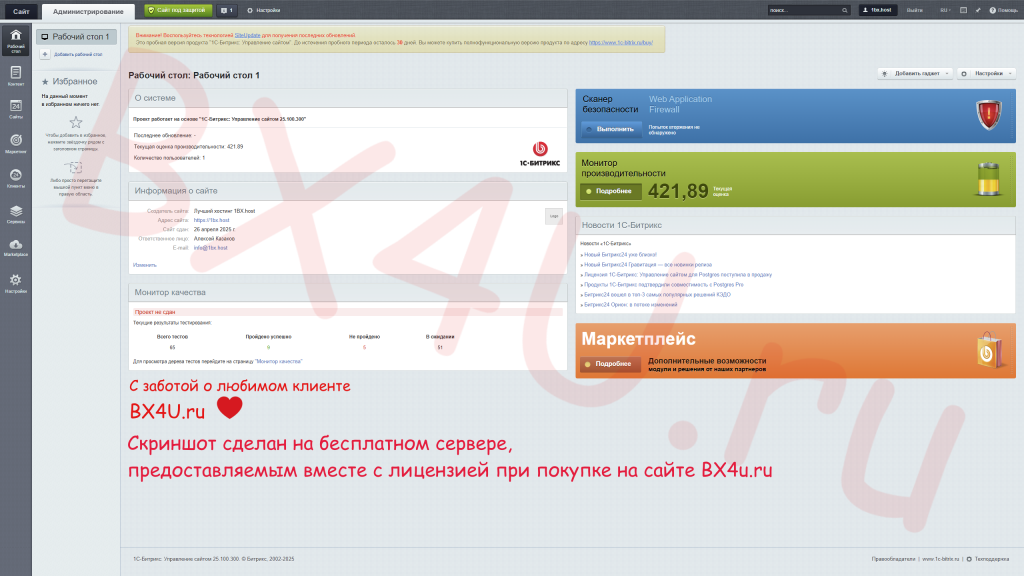The height and width of the screenshot is (576, 1024).
Task: Open the Рабочий стол sidebar section
Action: click(16, 40)
